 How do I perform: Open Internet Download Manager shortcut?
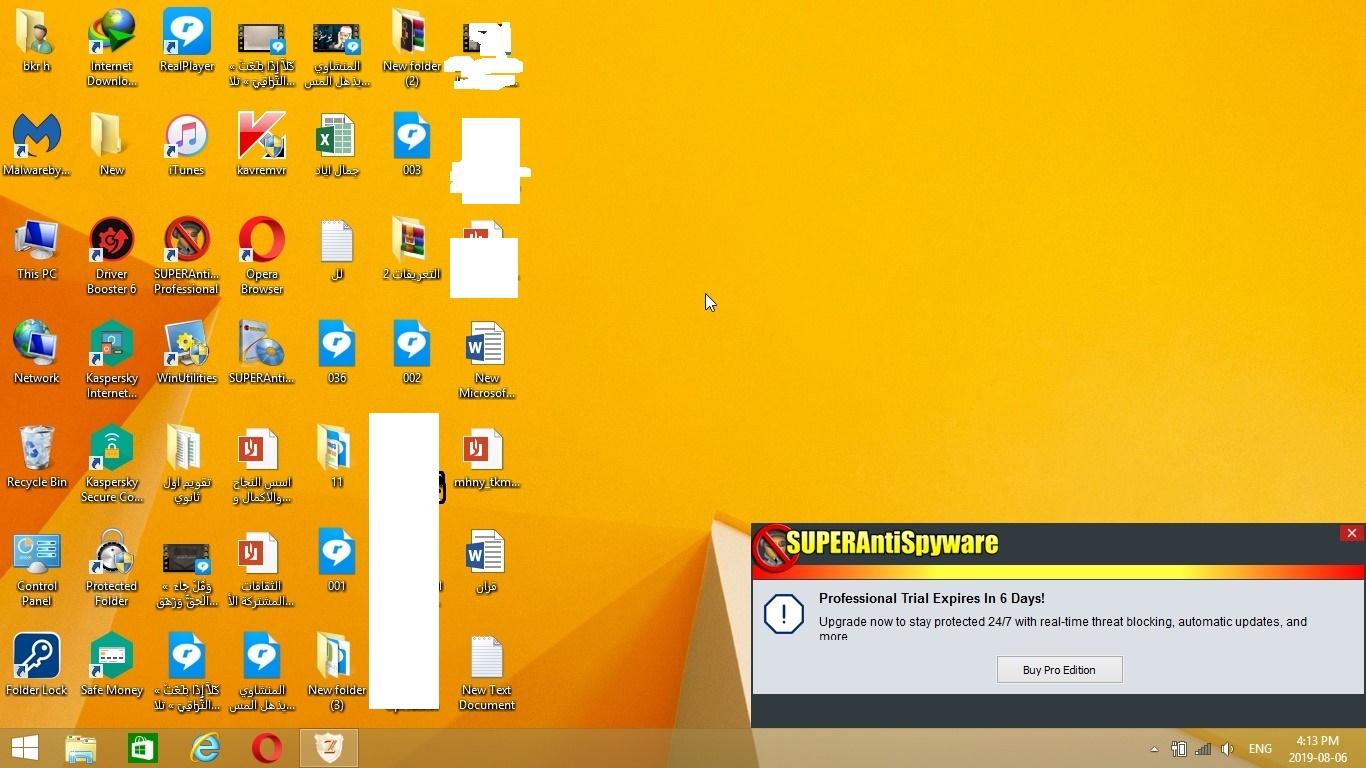(112, 48)
